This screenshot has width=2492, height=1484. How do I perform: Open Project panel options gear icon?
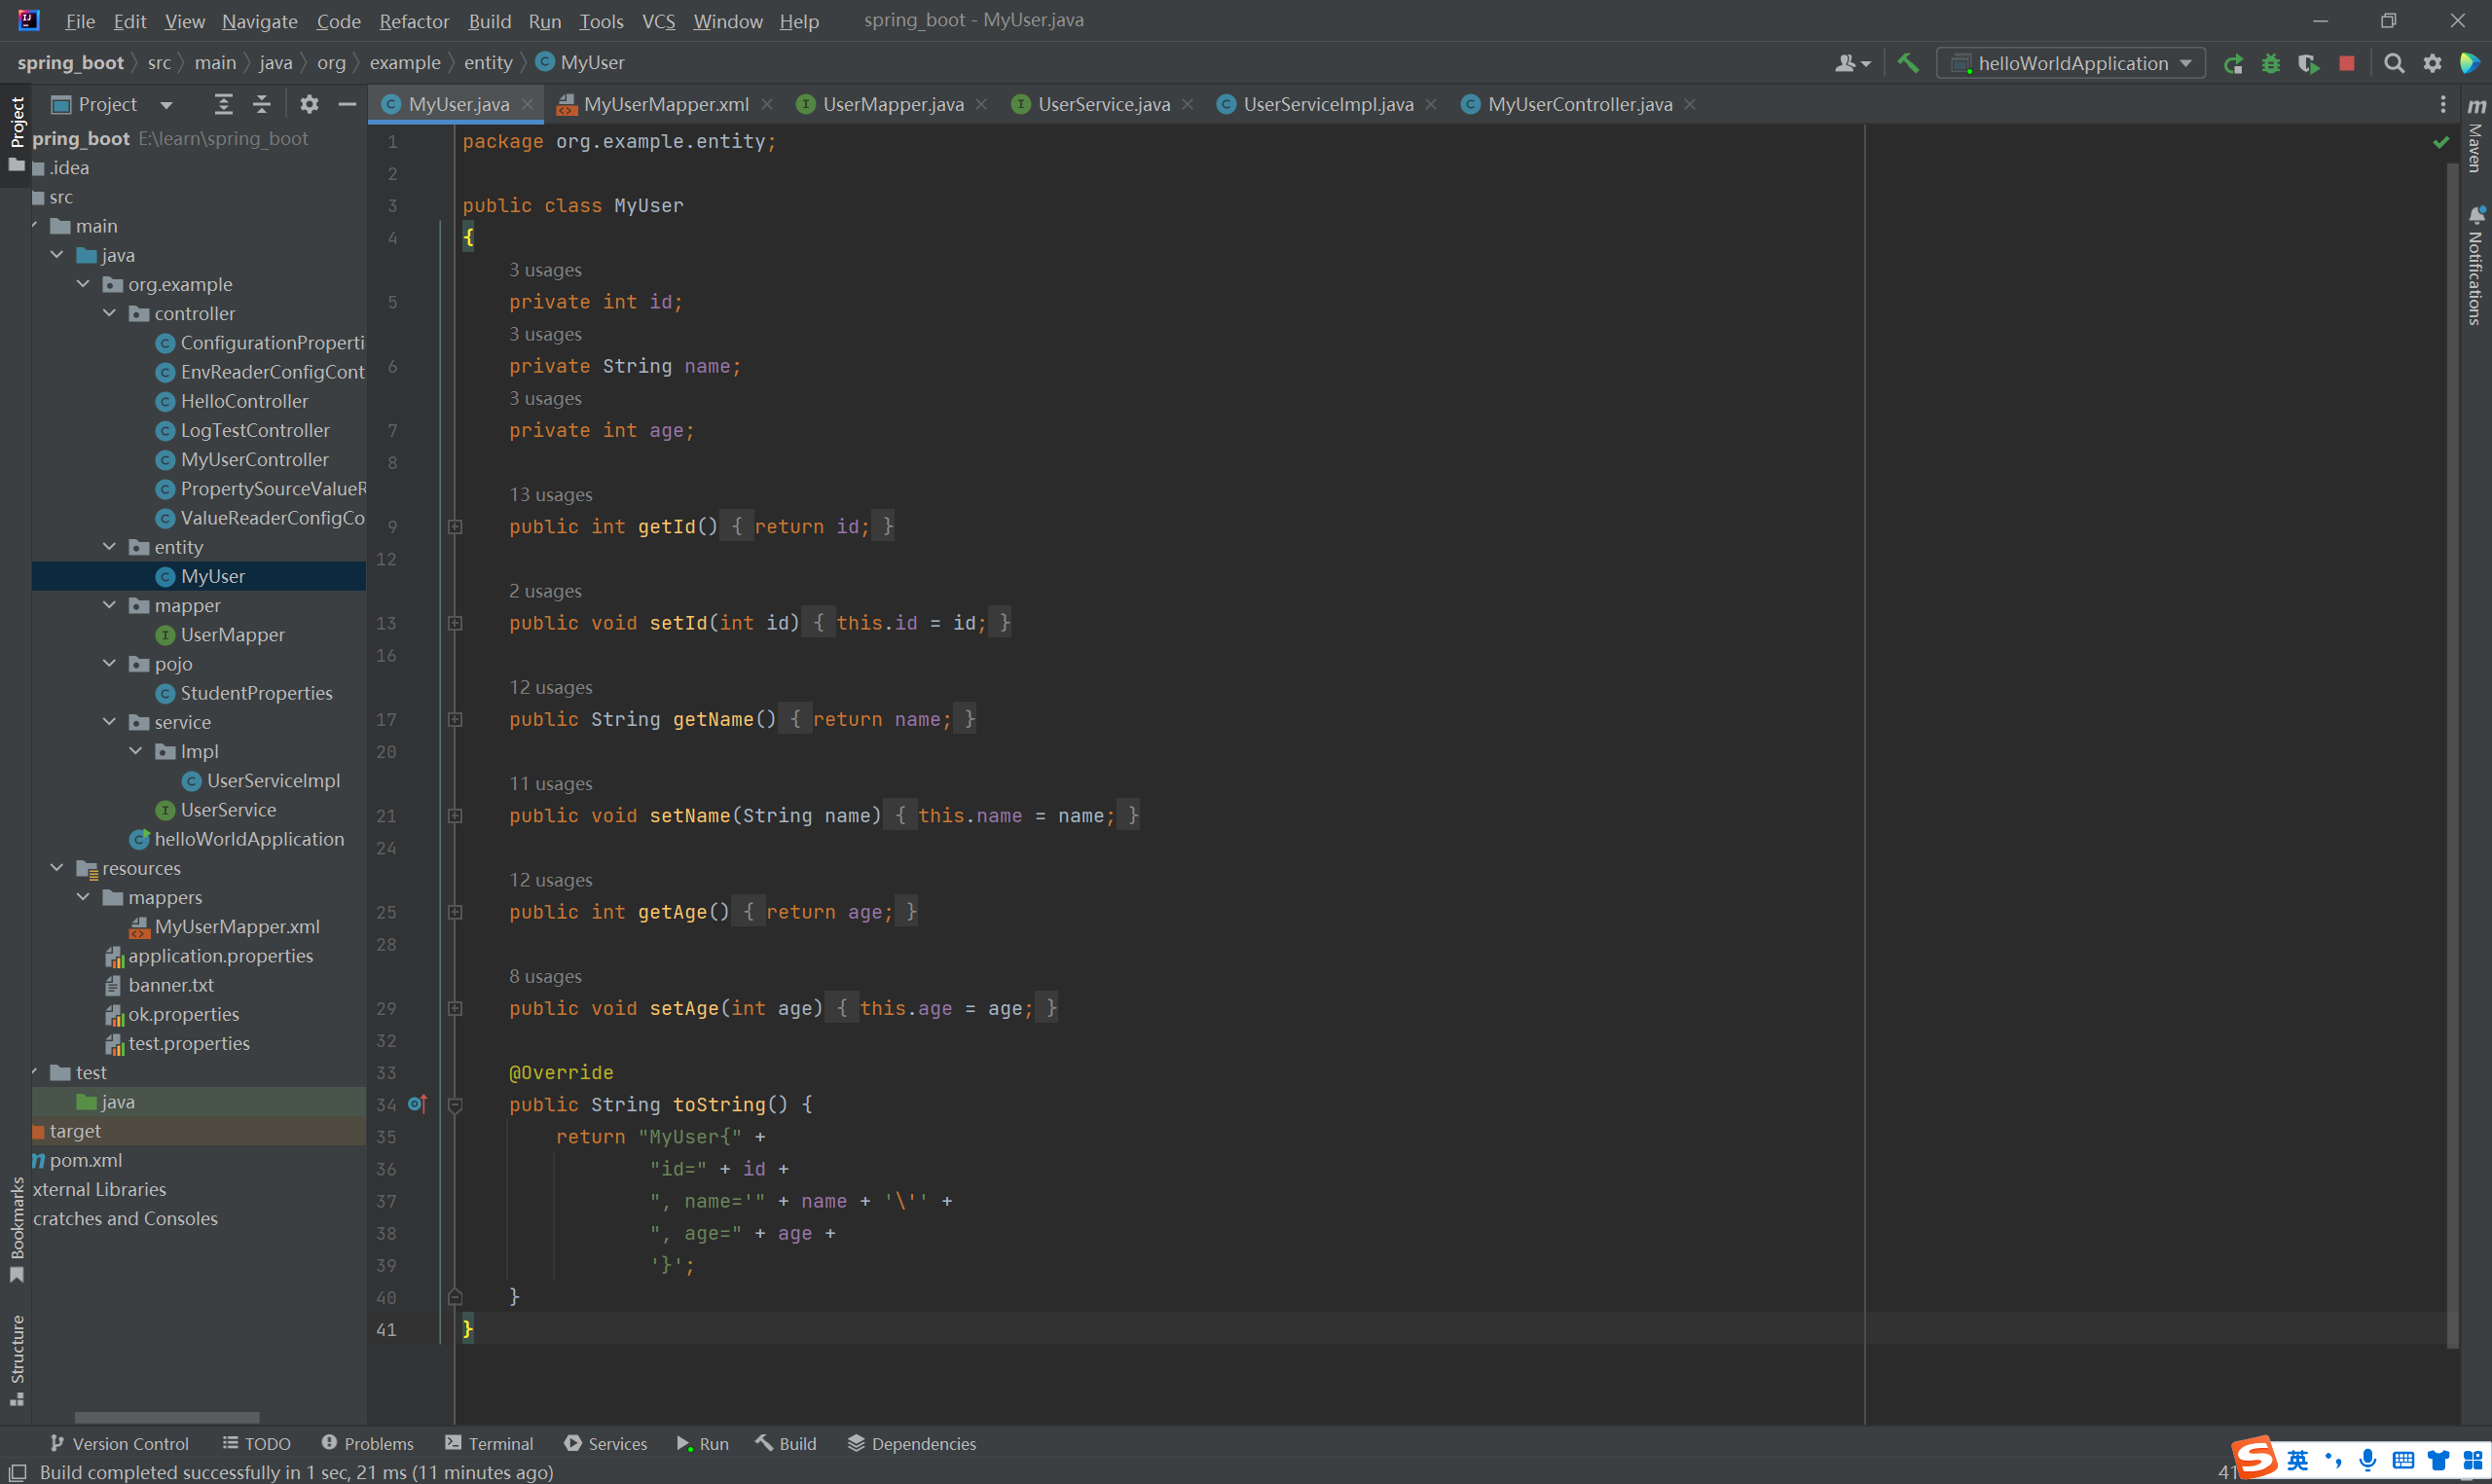pos(309,104)
